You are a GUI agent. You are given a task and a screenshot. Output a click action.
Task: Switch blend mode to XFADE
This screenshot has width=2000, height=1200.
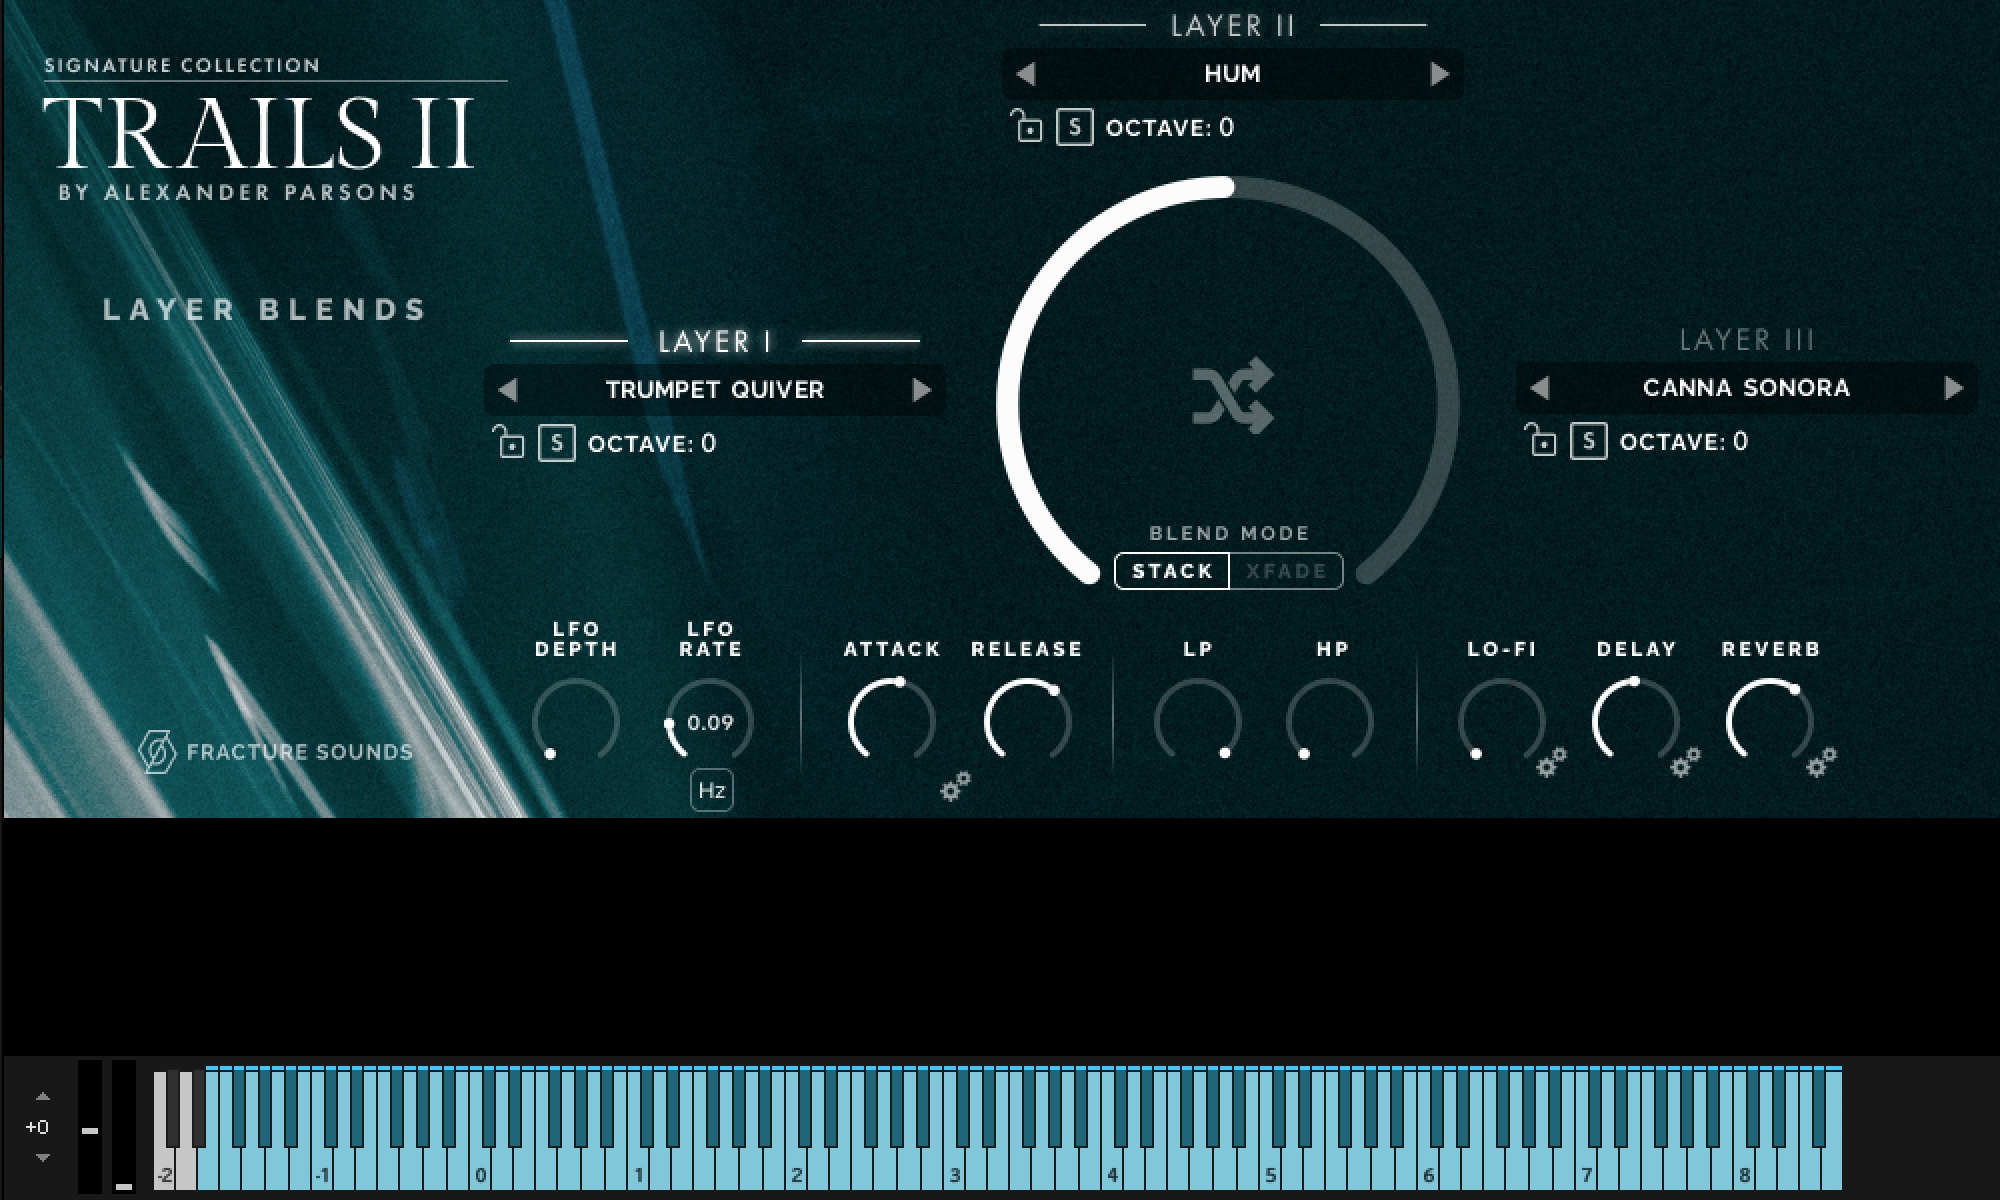[1286, 571]
